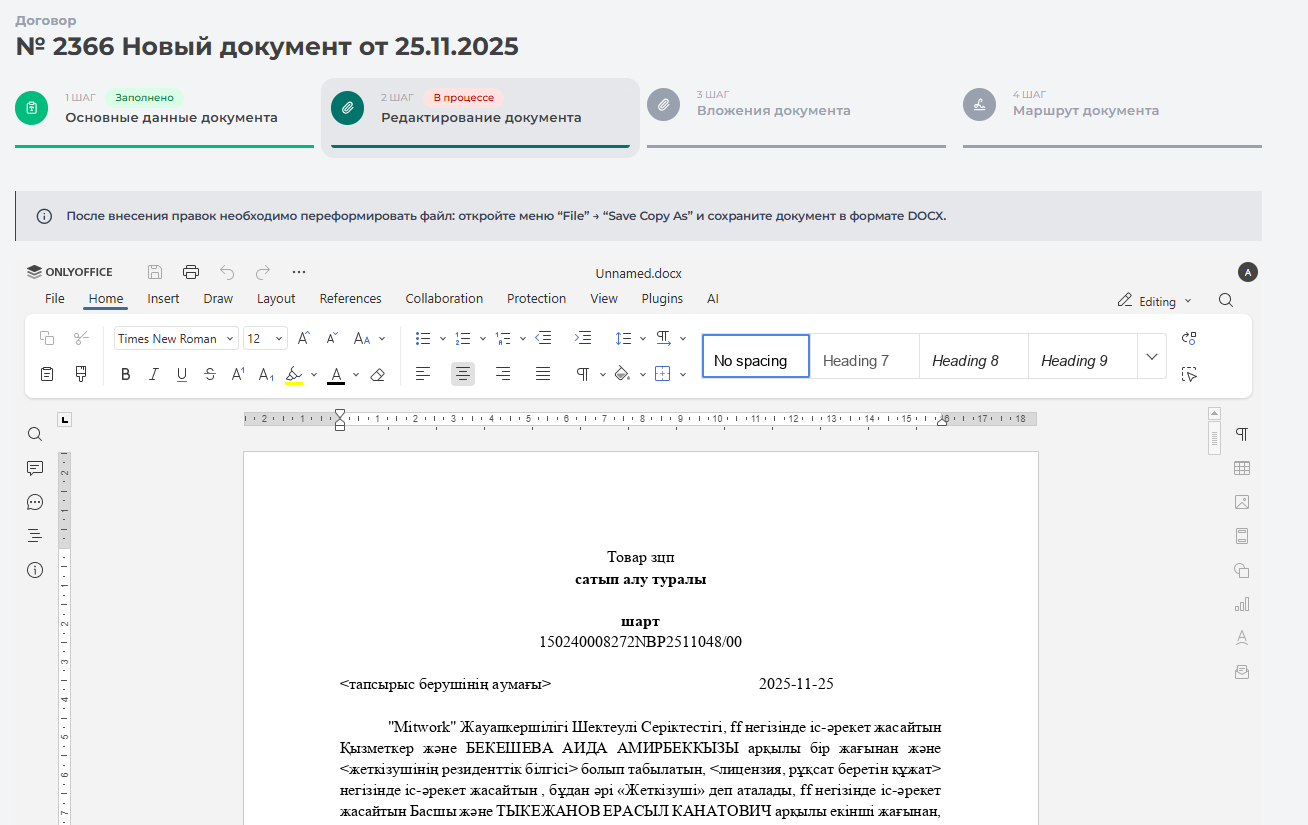Viewport: 1308px width, 825px height.
Task: Open the font size 12 dropdown
Action: pyautogui.click(x=265, y=339)
